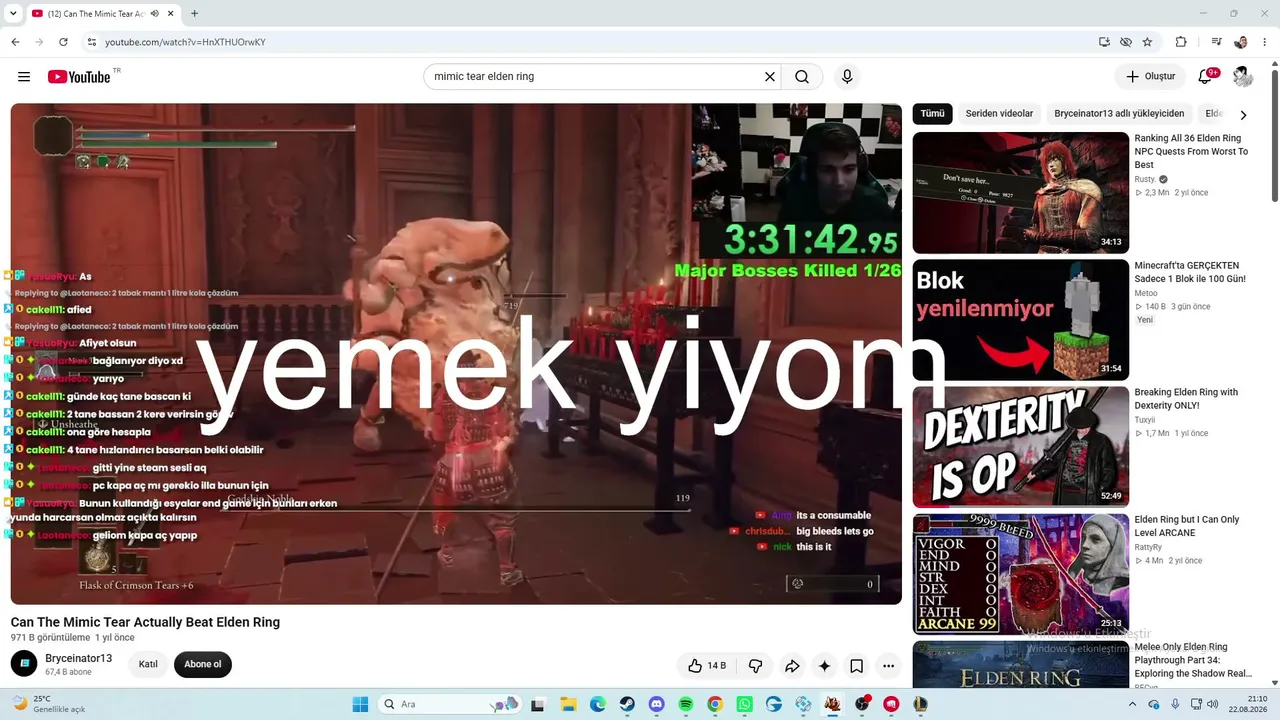Mute the tab via speaker icon
The height and width of the screenshot is (720, 1280).
coord(154,14)
